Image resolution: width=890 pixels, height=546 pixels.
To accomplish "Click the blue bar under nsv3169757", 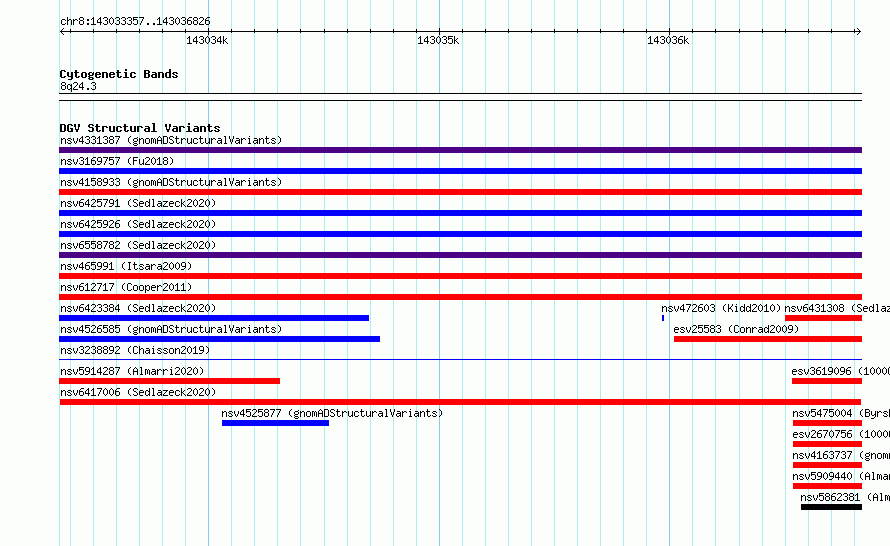I will pyautogui.click(x=460, y=171).
